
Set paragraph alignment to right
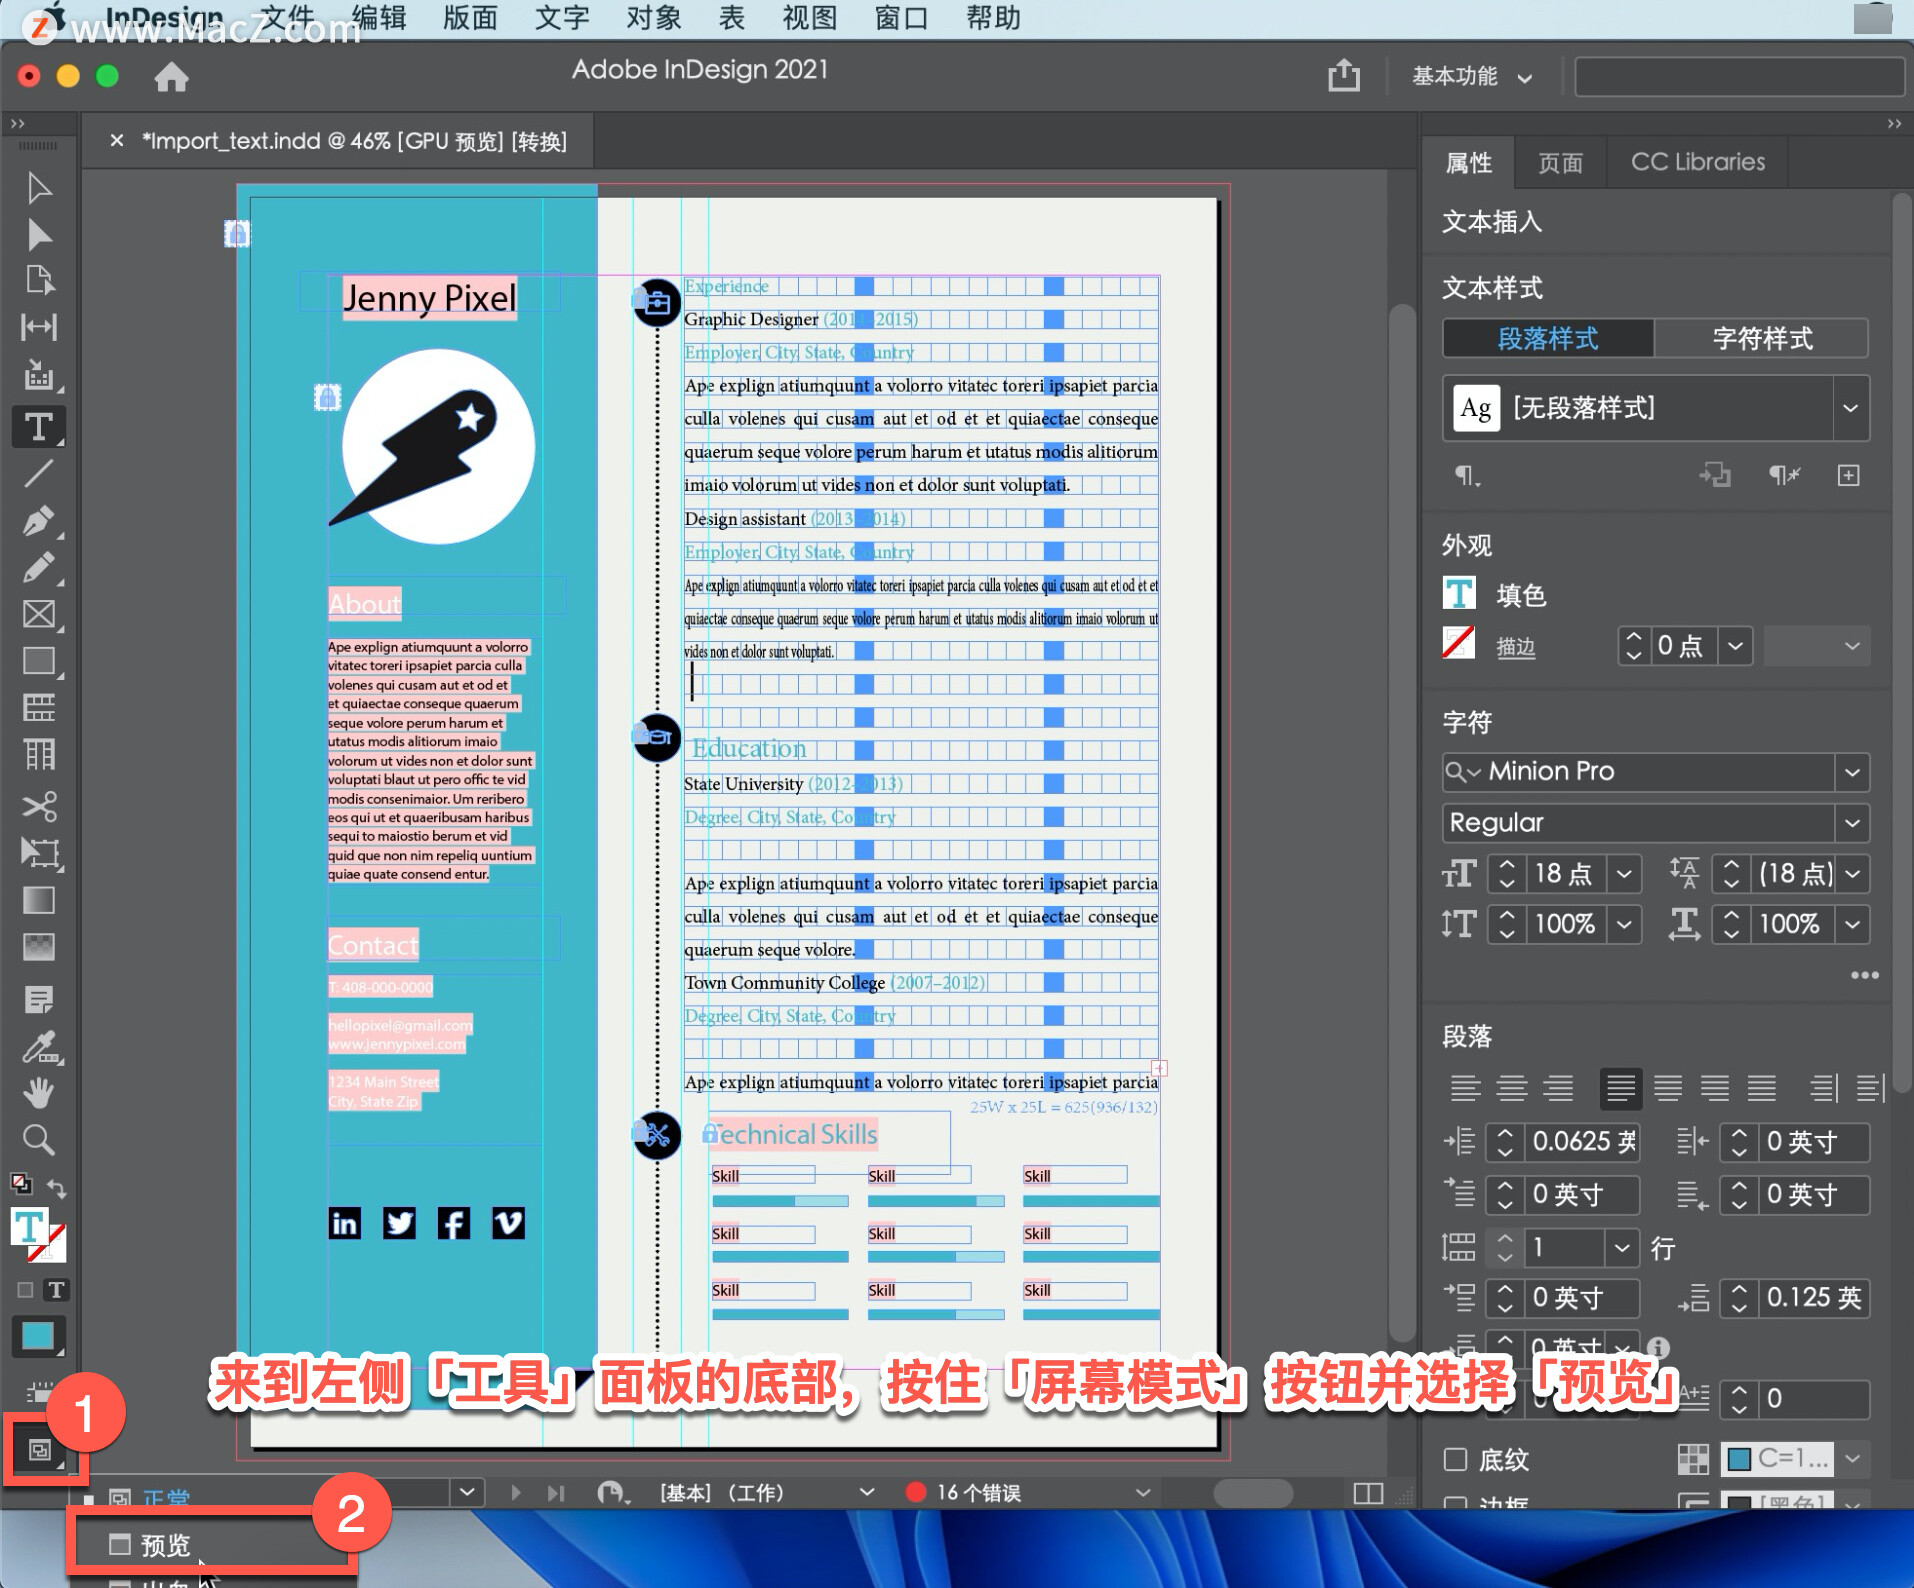(1558, 1088)
